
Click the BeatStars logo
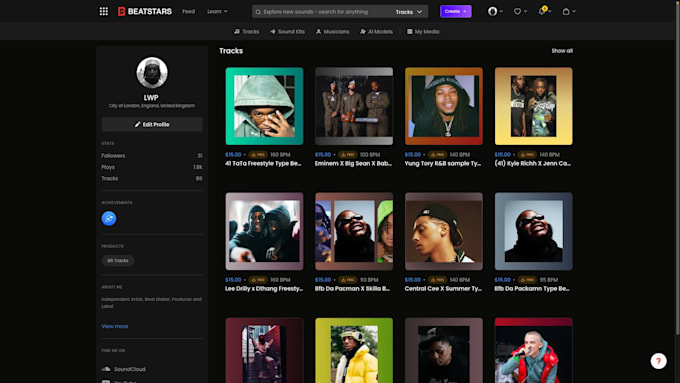click(145, 11)
